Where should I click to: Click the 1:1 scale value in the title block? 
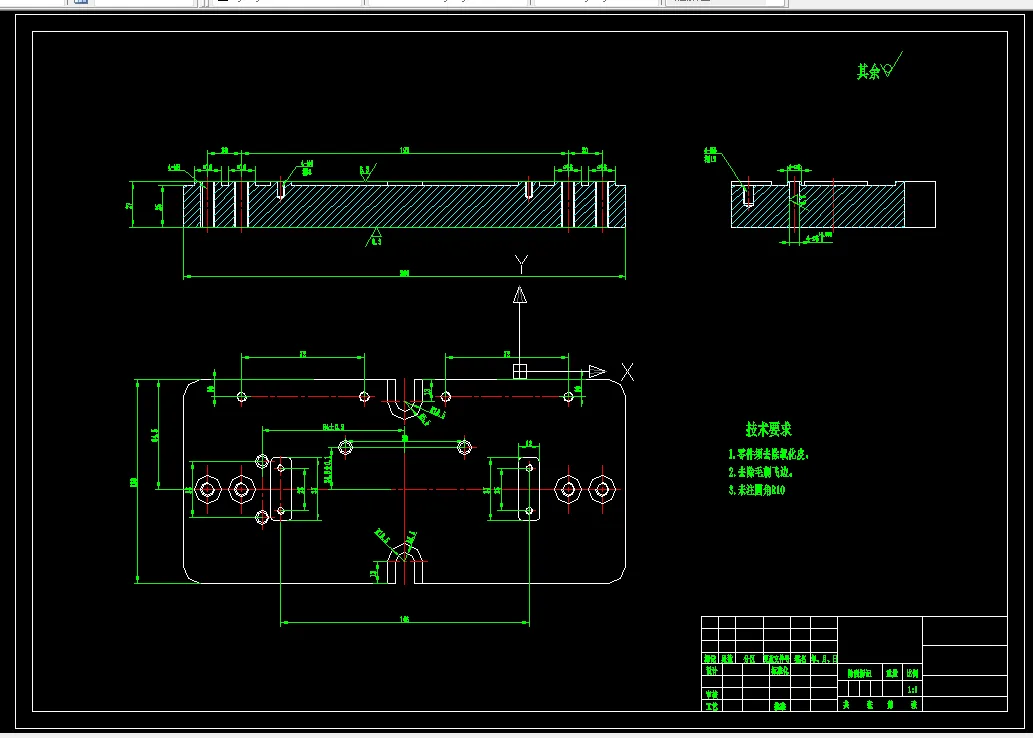912,690
